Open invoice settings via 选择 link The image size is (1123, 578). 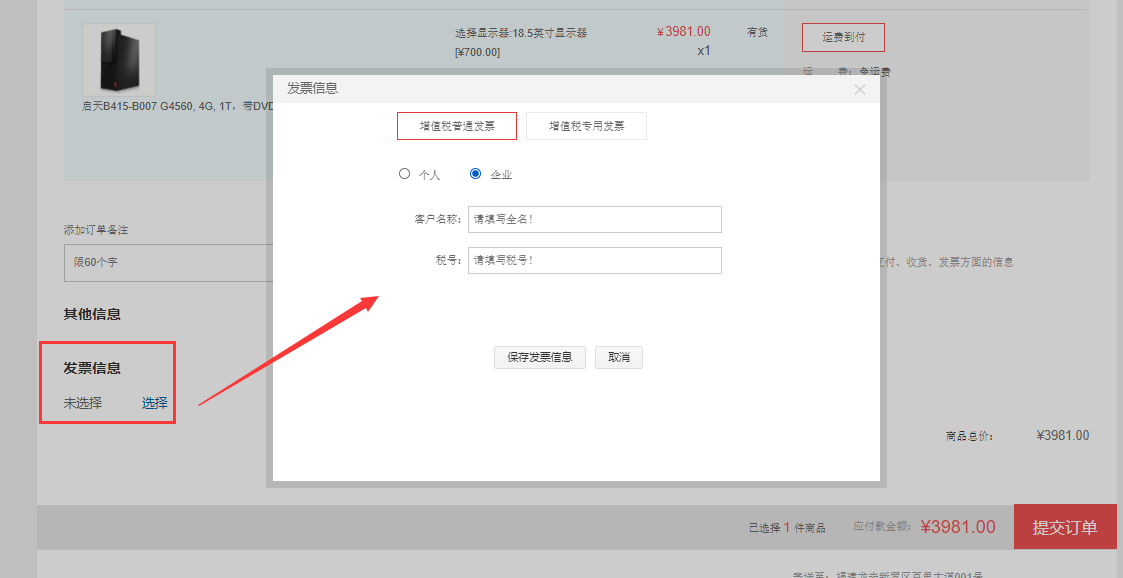pyautogui.click(x=152, y=403)
